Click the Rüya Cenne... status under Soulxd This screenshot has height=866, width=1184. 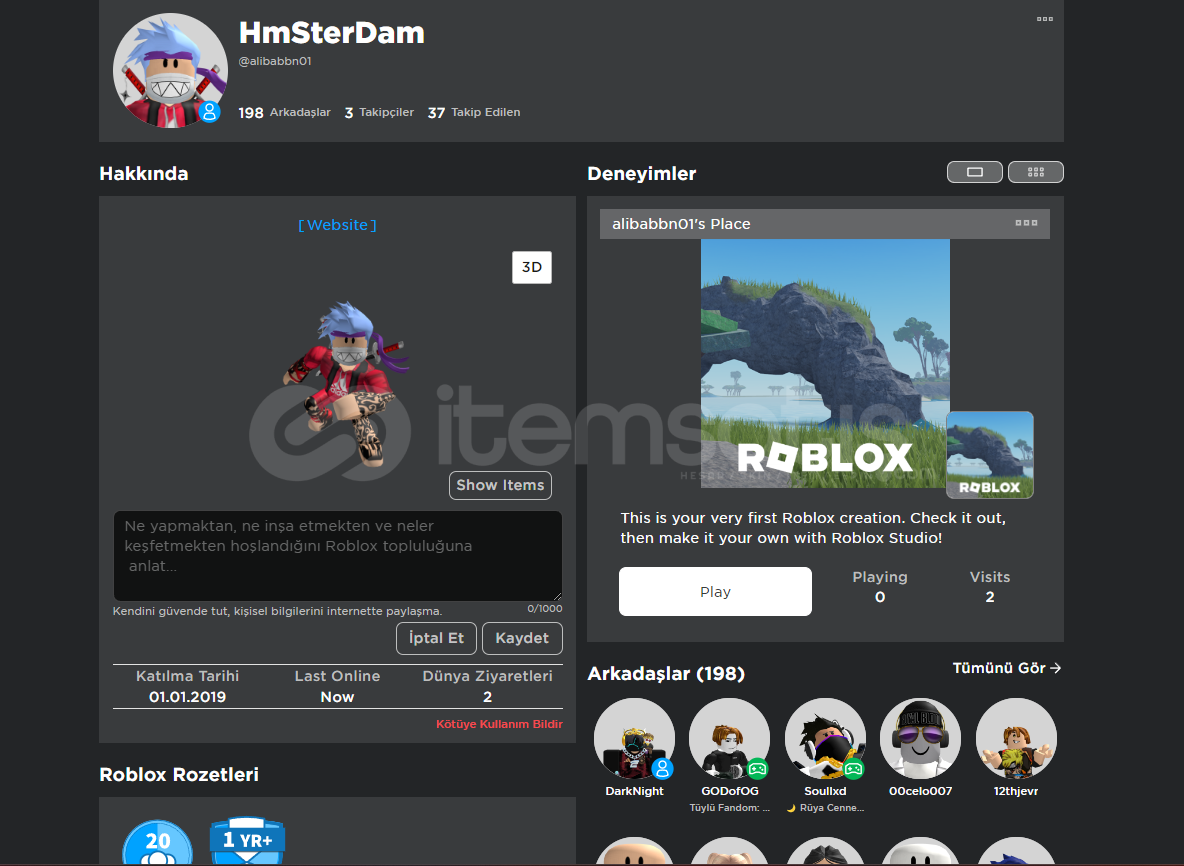(825, 808)
